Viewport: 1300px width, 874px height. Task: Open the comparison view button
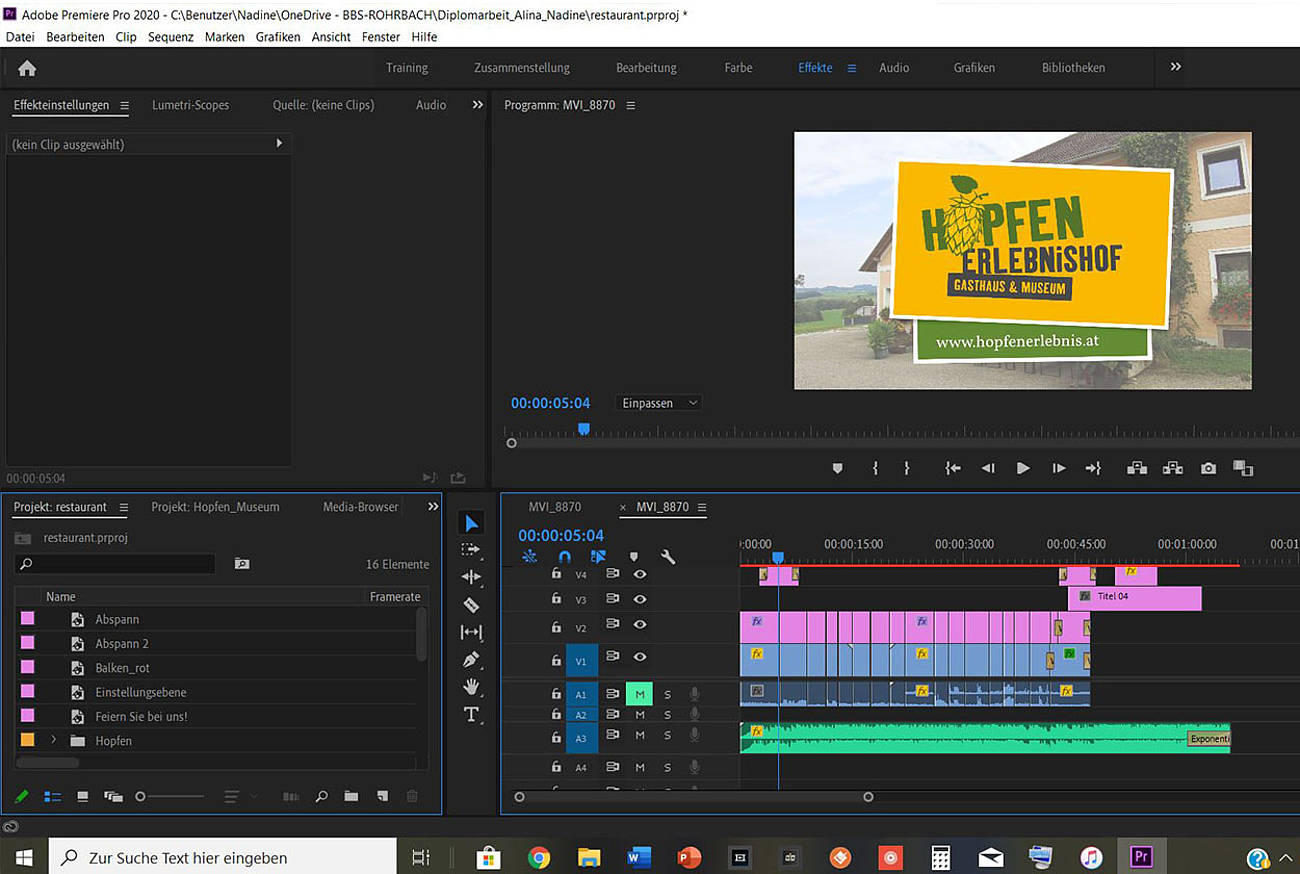pos(1243,468)
